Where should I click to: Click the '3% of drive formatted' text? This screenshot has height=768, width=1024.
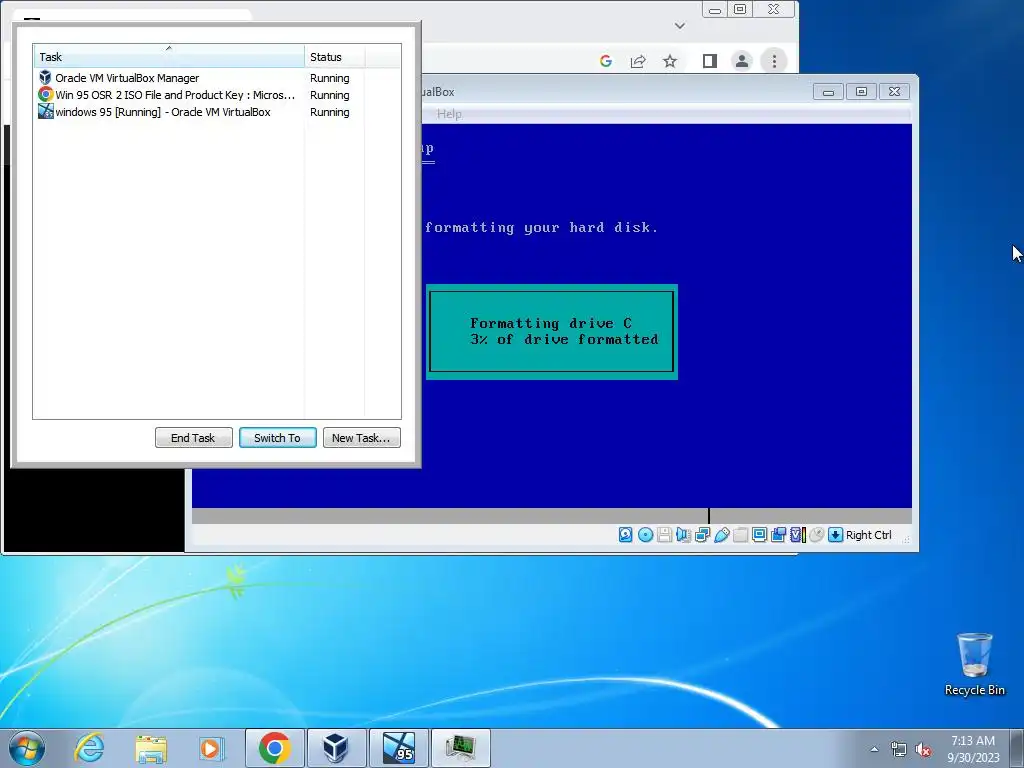click(x=564, y=339)
